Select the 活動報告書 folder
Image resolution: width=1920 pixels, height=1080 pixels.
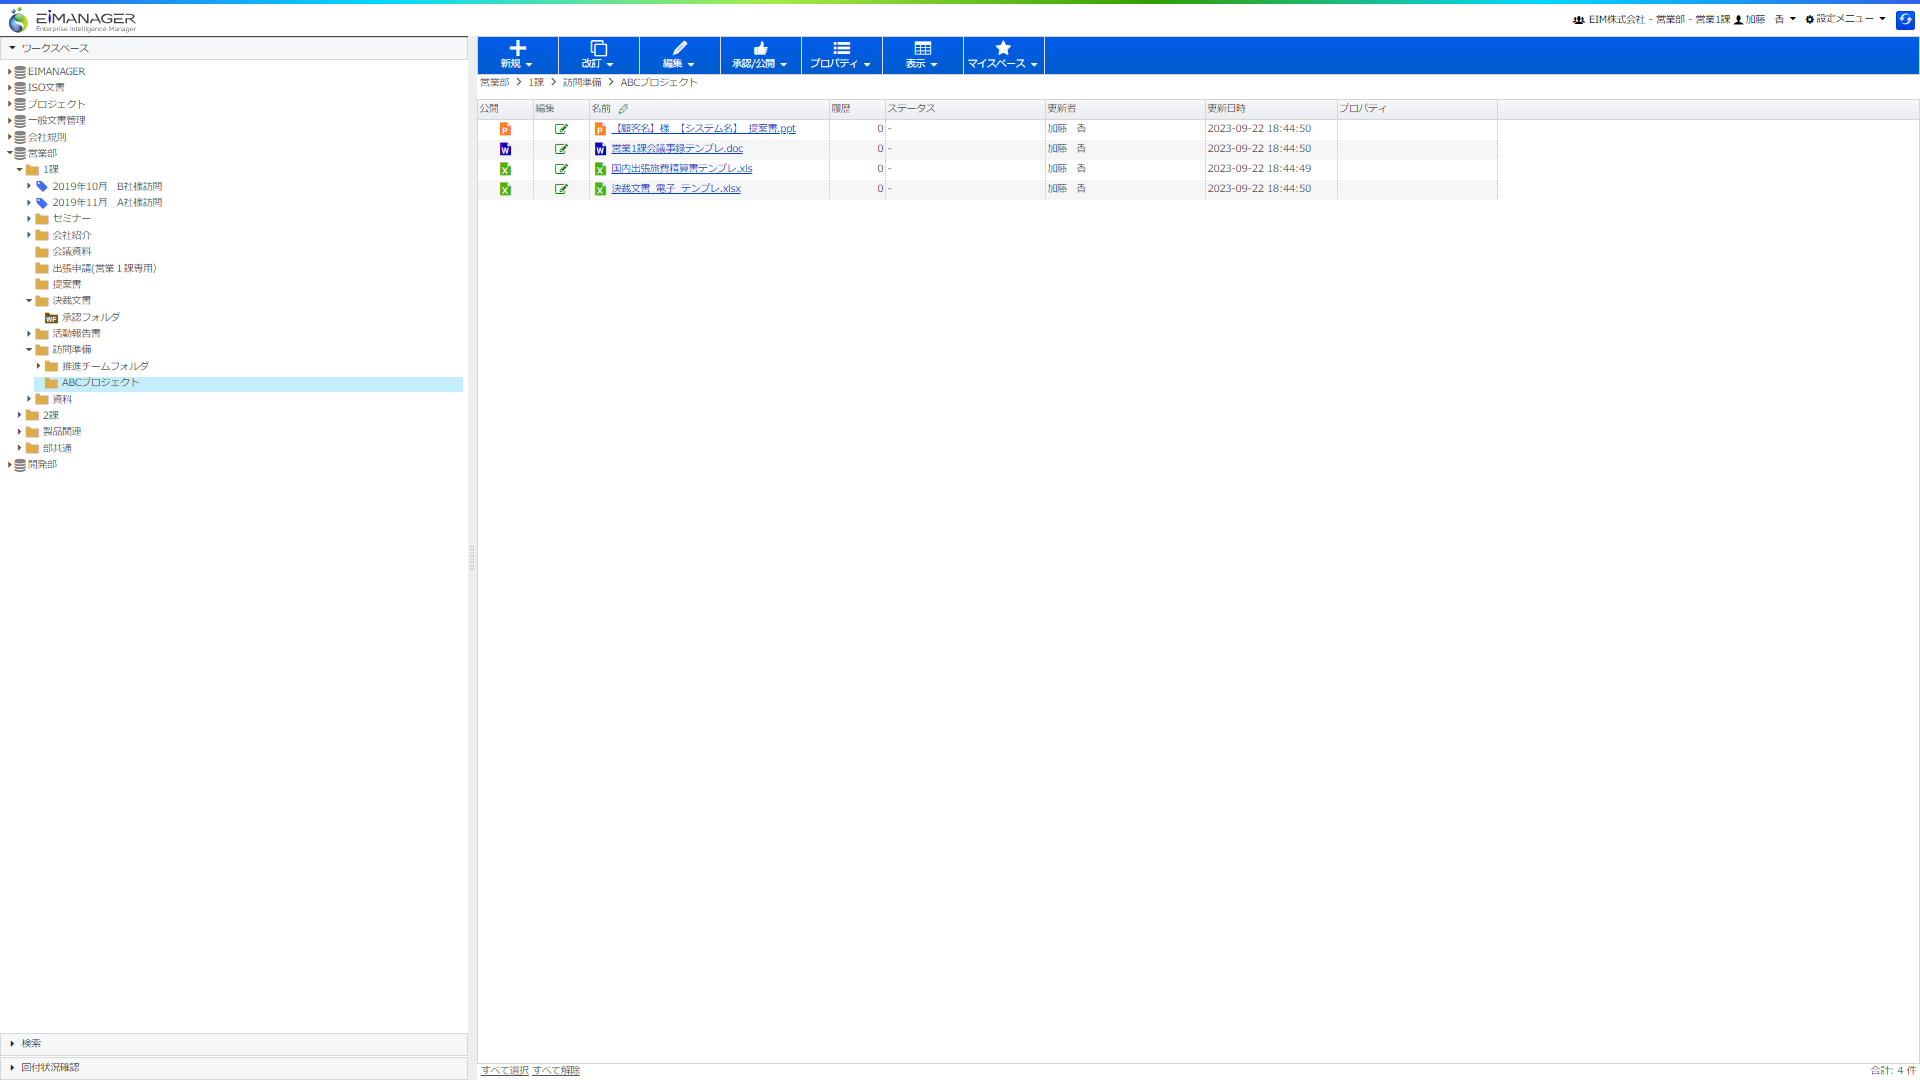[76, 334]
